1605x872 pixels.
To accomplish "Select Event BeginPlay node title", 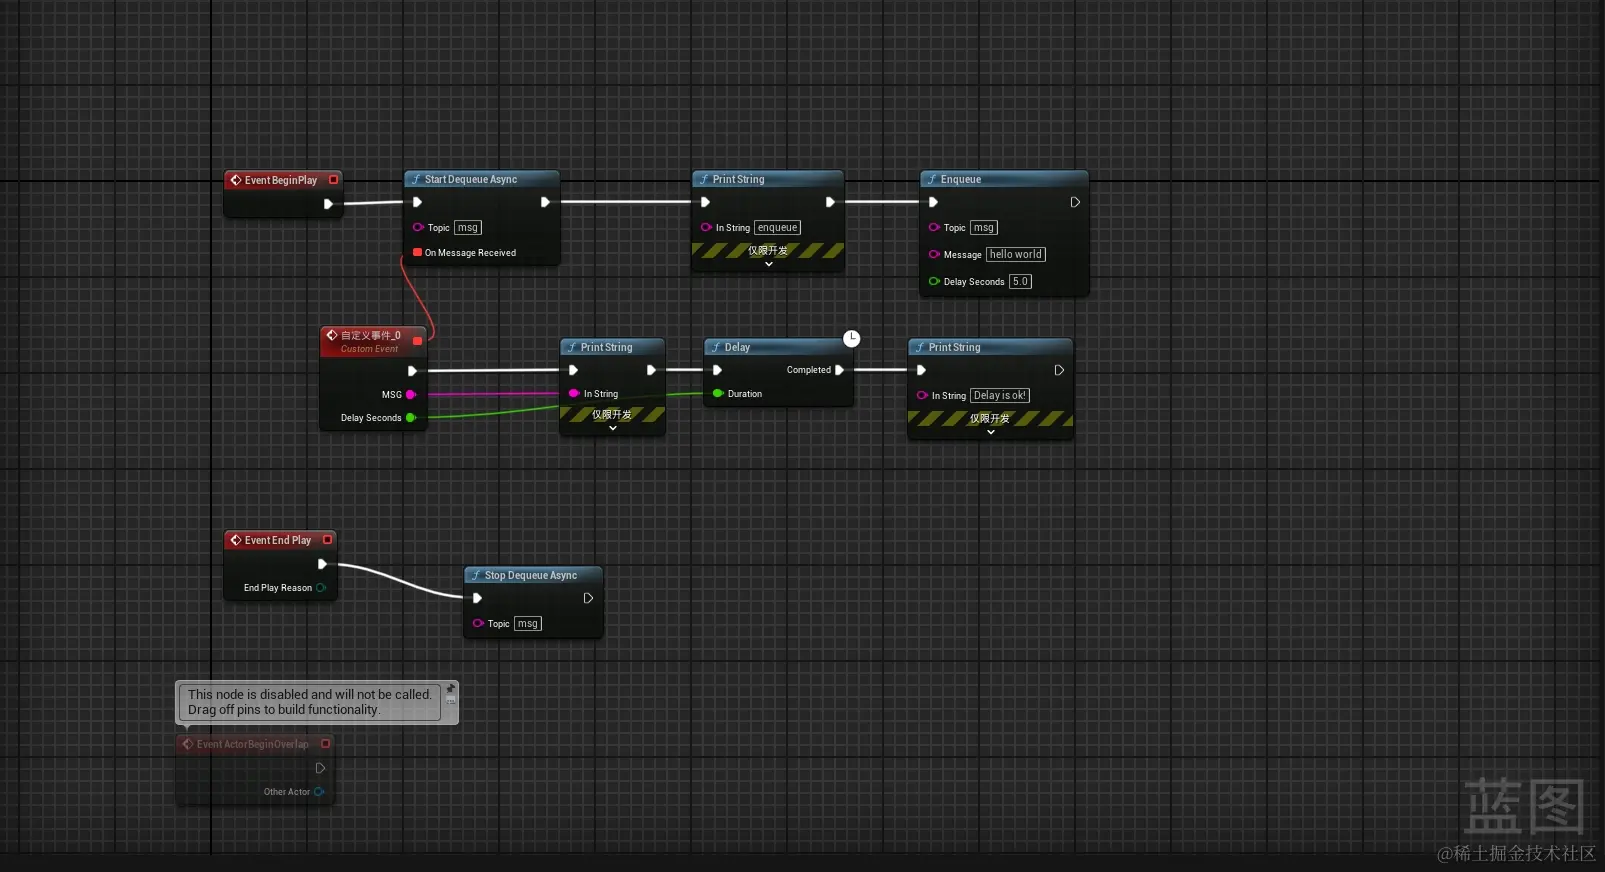I will pyautogui.click(x=281, y=180).
